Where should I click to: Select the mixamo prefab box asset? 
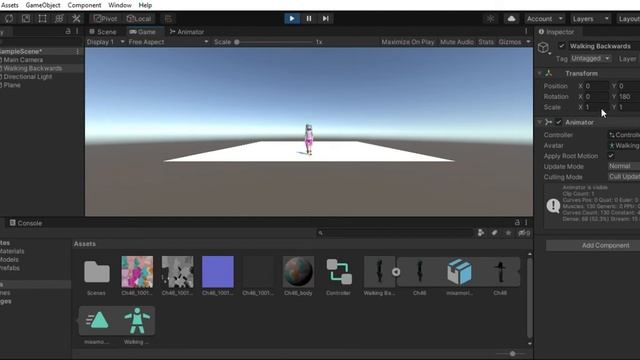(x=459, y=272)
